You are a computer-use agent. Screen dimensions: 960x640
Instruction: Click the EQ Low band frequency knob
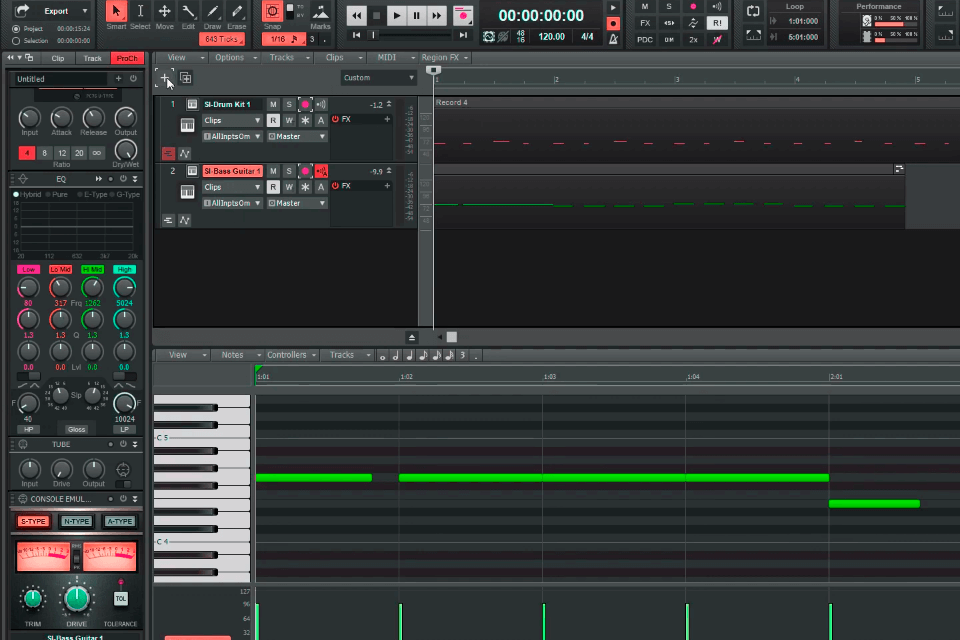pos(28,287)
